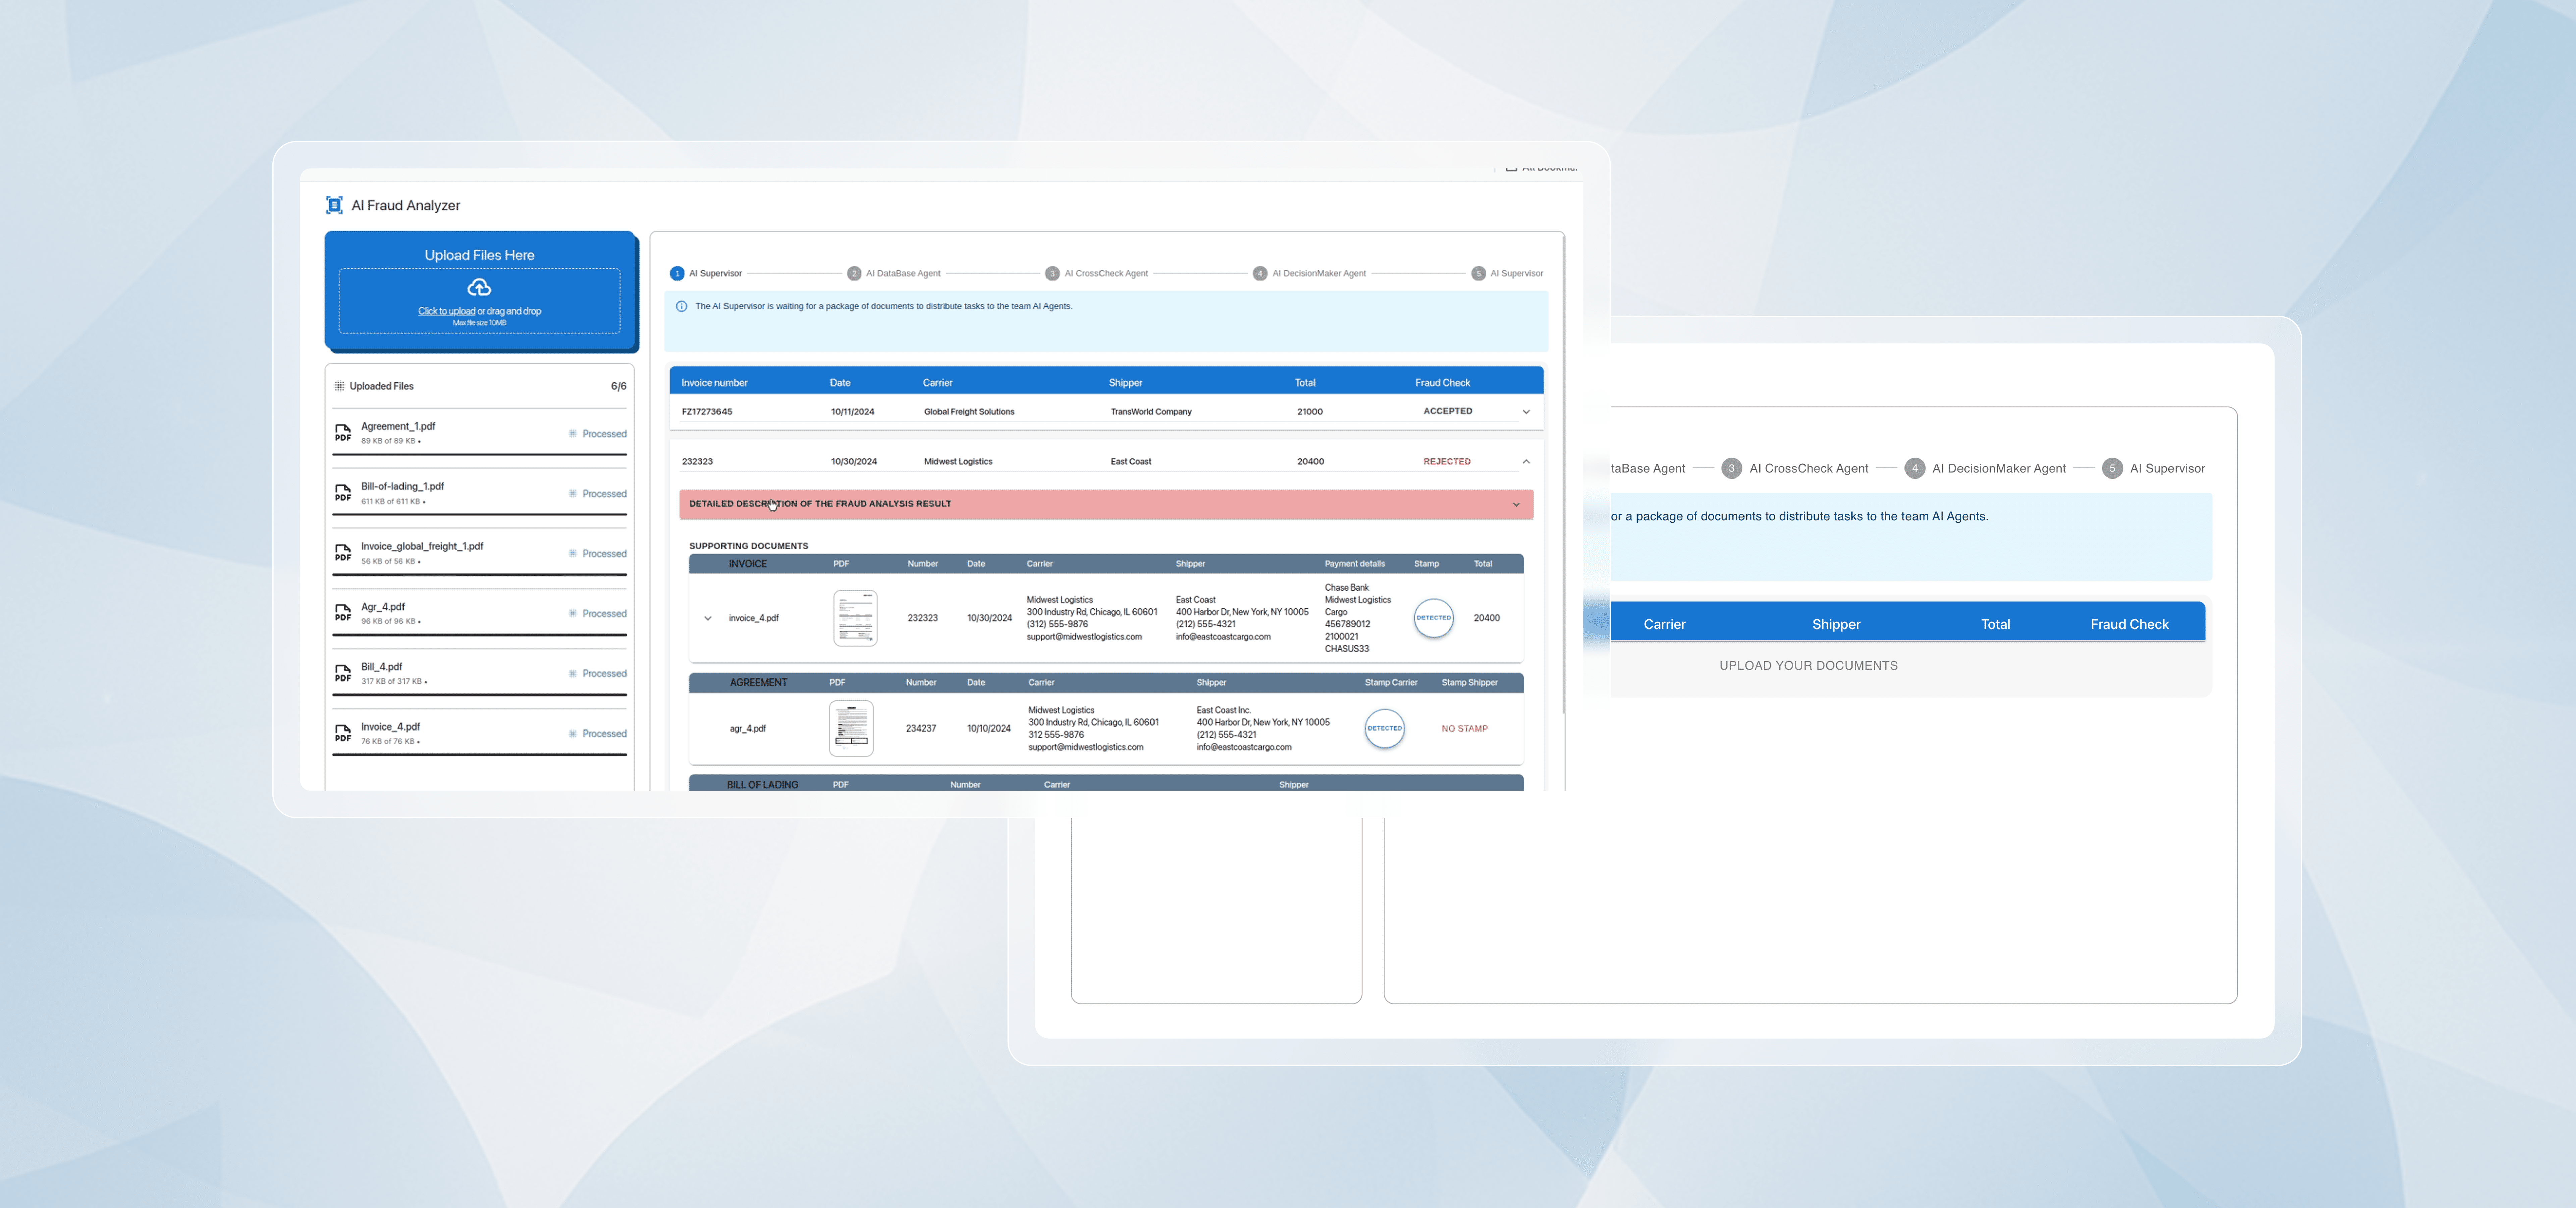The height and width of the screenshot is (1208, 2576).
Task: Expand the ACCEPTED invoice FZ17273645 row chevron
Action: pos(1526,412)
